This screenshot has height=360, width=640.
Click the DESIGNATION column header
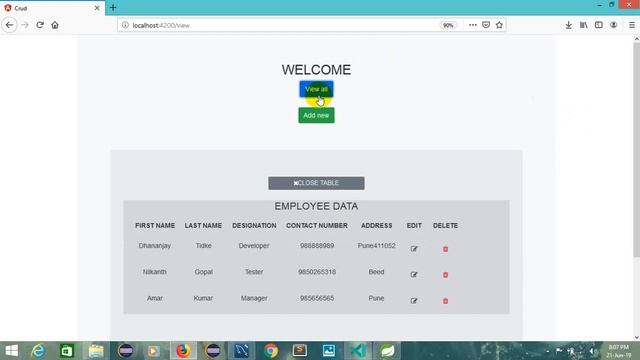pyautogui.click(x=254, y=225)
